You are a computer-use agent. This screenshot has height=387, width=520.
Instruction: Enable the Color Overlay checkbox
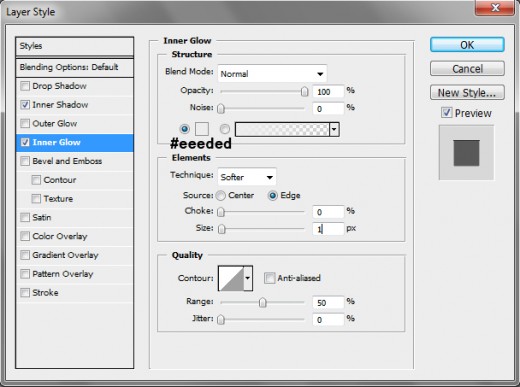click(x=25, y=236)
